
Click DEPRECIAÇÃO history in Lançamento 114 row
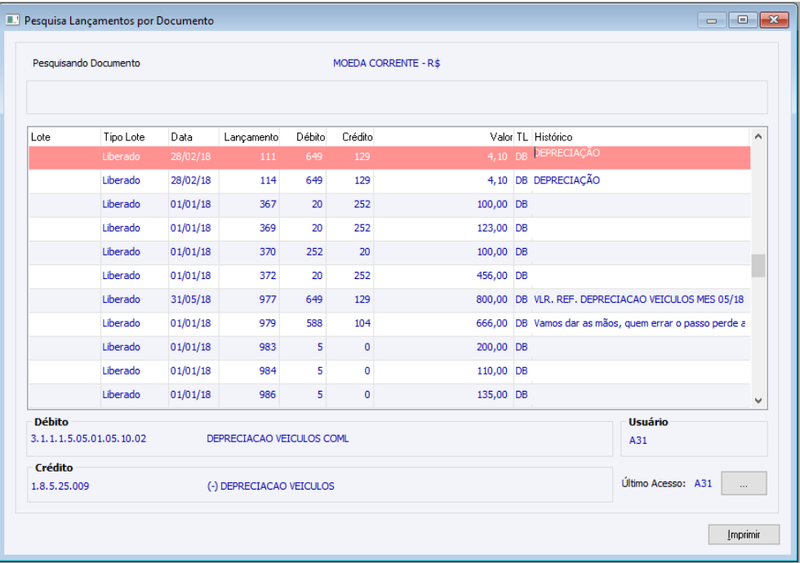coord(567,180)
